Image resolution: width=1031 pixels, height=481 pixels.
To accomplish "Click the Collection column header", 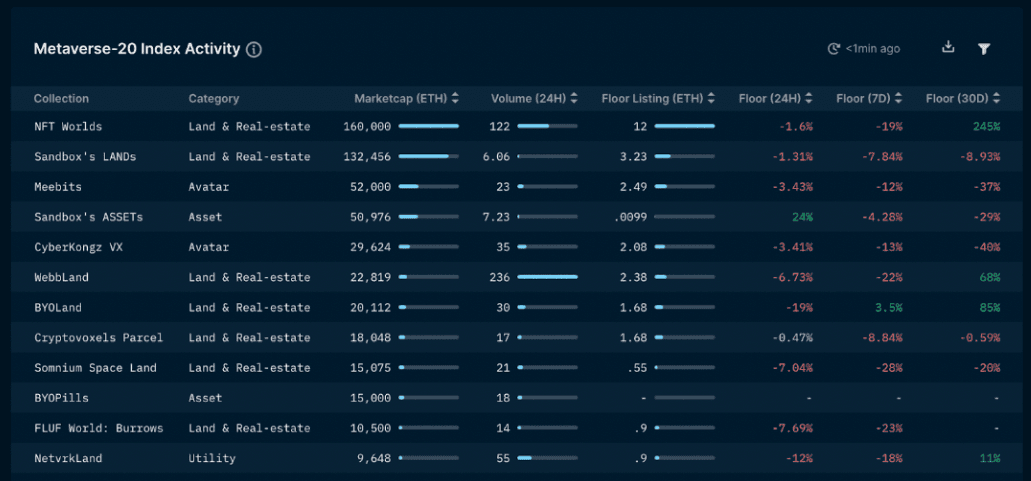I will [x=61, y=99].
